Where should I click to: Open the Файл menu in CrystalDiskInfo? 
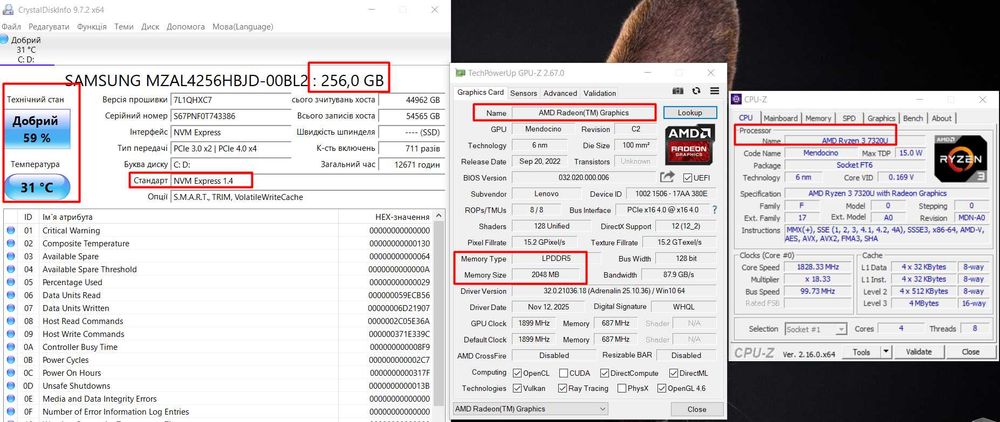click(x=11, y=27)
